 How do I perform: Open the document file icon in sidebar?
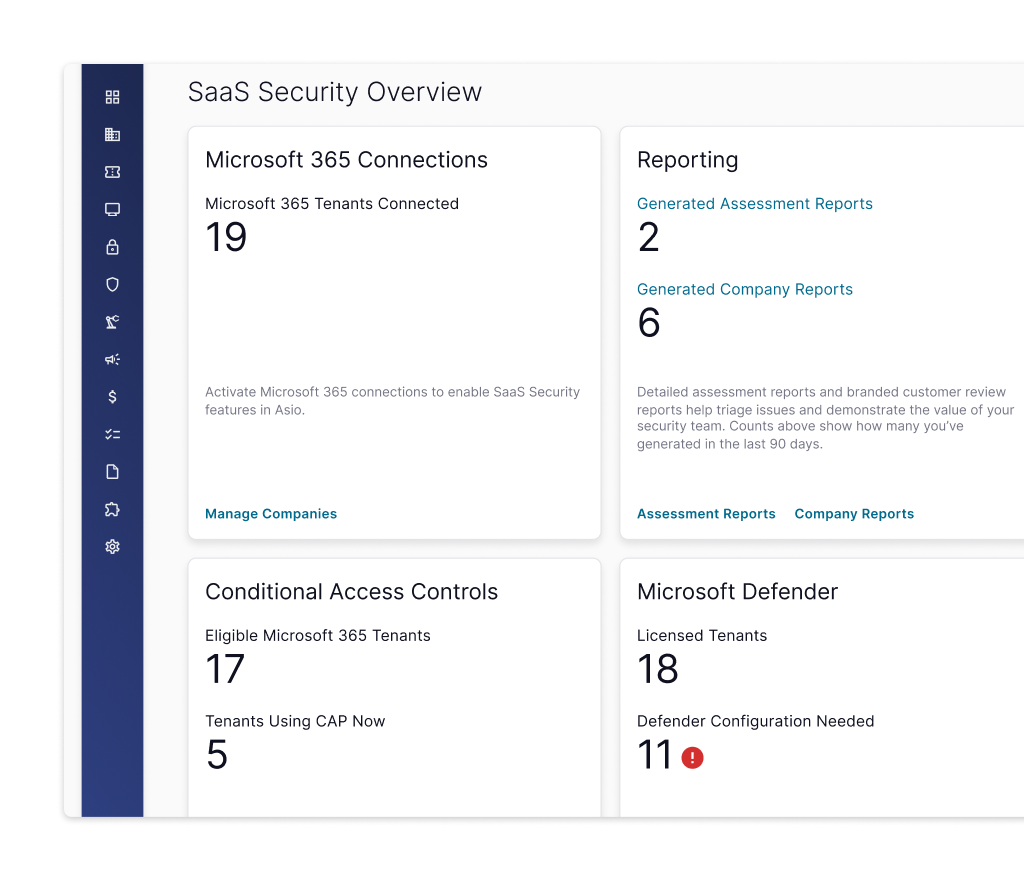coord(112,472)
